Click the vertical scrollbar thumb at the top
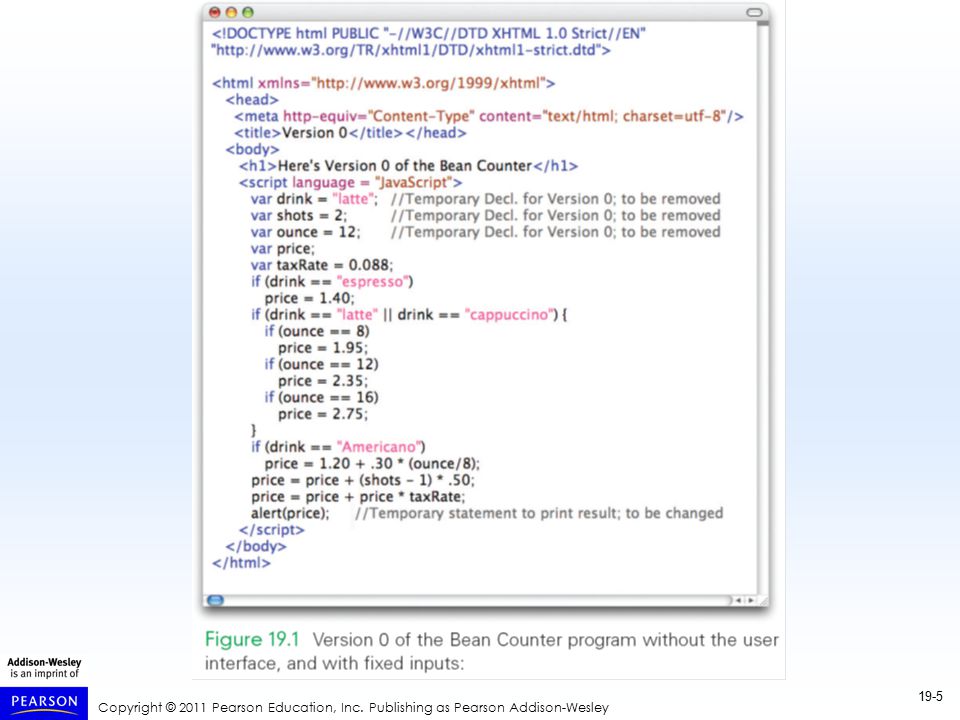Image resolution: width=960 pixels, height=720 pixels. click(x=763, y=23)
